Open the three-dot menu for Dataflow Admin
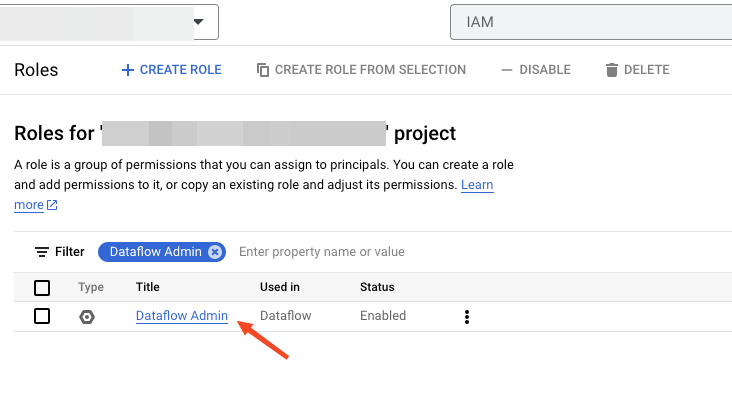Screen dimensions: 732x407 (466, 317)
